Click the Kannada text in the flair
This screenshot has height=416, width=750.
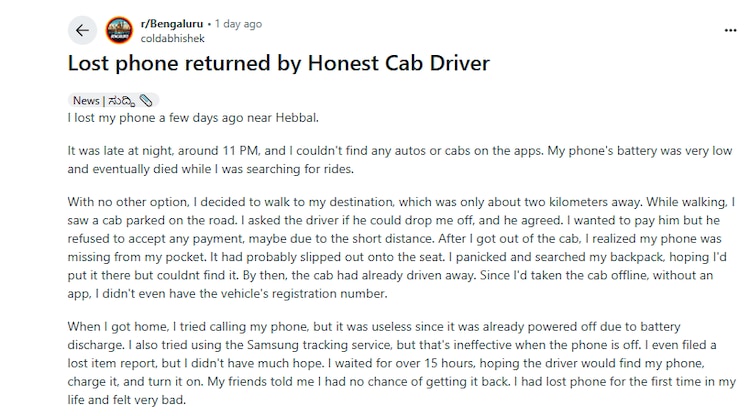(x=122, y=101)
